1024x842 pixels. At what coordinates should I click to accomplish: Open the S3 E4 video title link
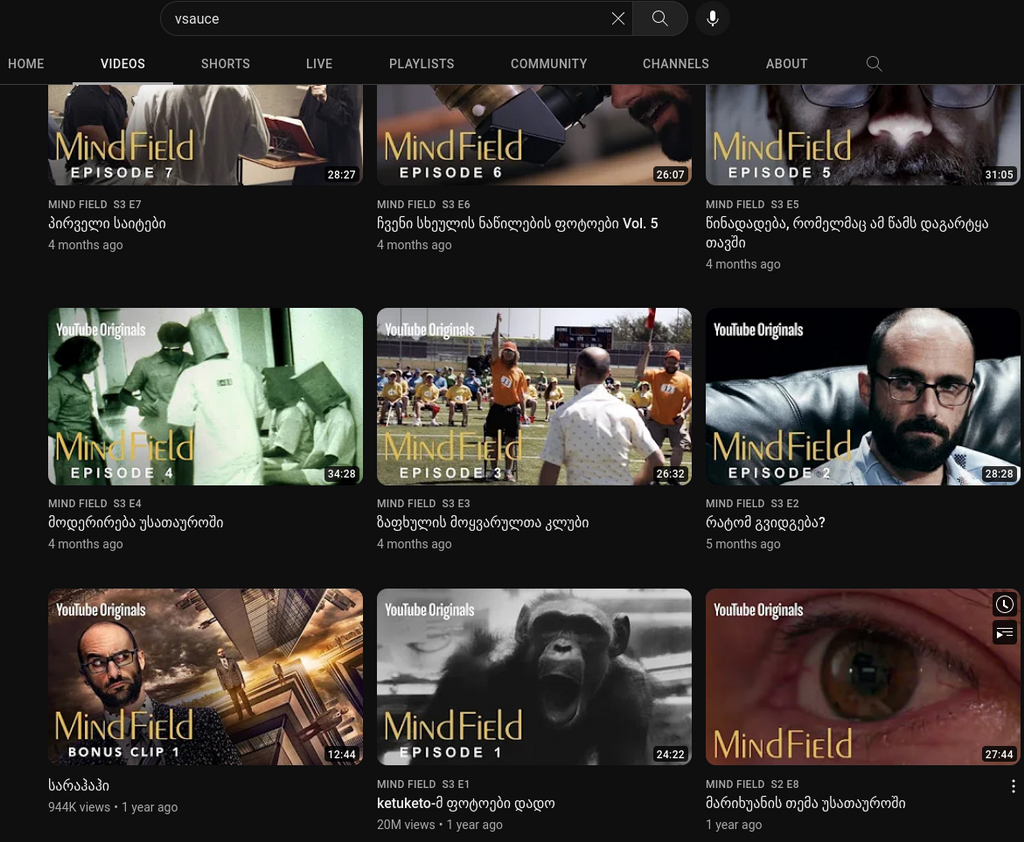(136, 523)
